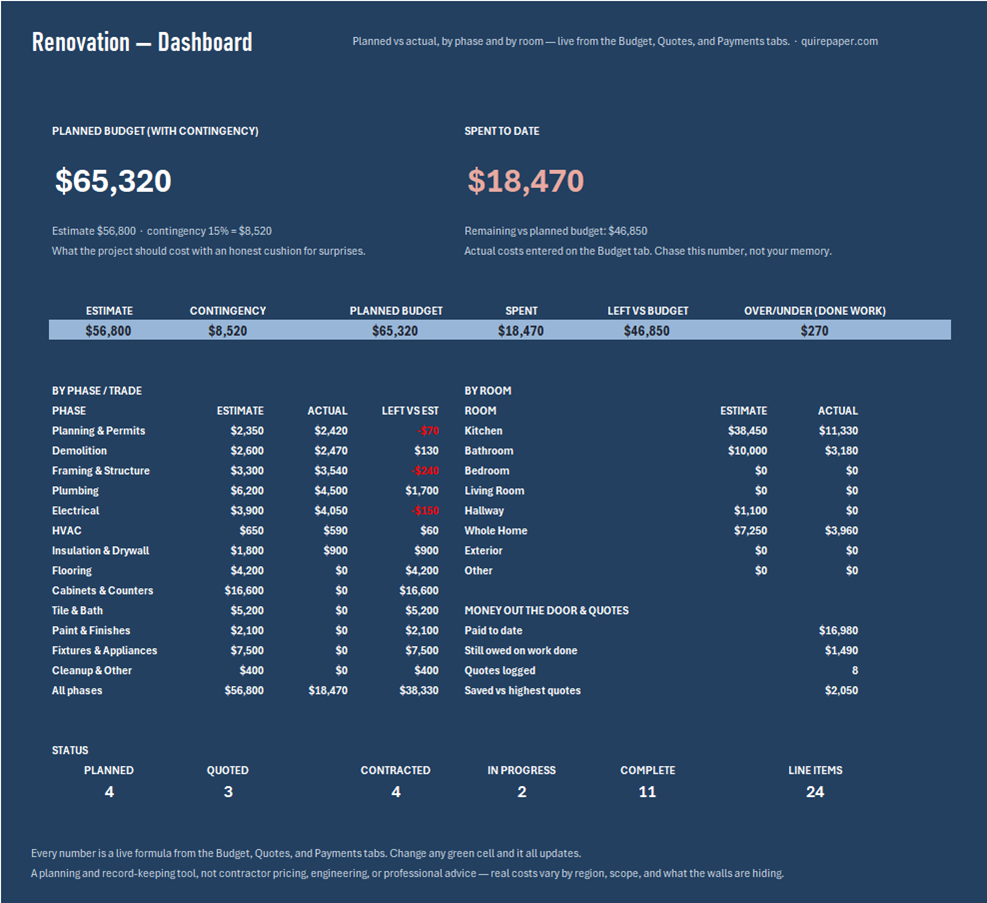Select the All phases total row label
The image size is (987, 903).
[77, 691]
